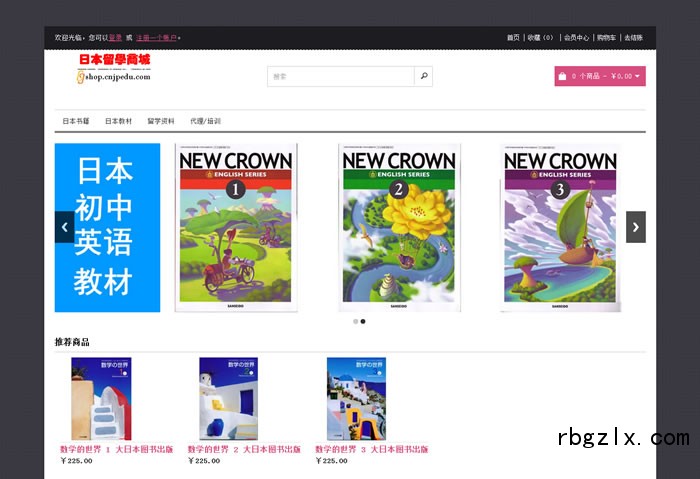
Task: Open the 代理/培训 menu
Action: tap(205, 121)
